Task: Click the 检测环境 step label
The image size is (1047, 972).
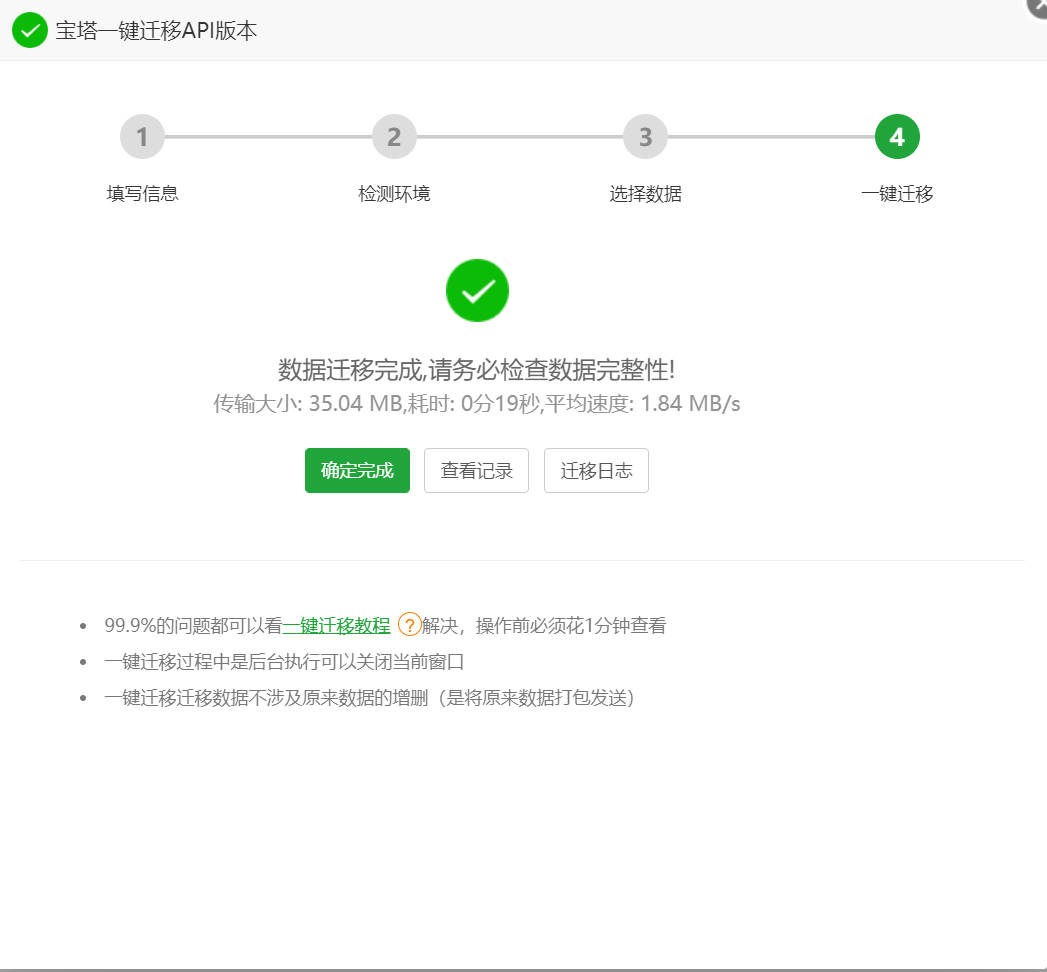Action: coord(394,193)
